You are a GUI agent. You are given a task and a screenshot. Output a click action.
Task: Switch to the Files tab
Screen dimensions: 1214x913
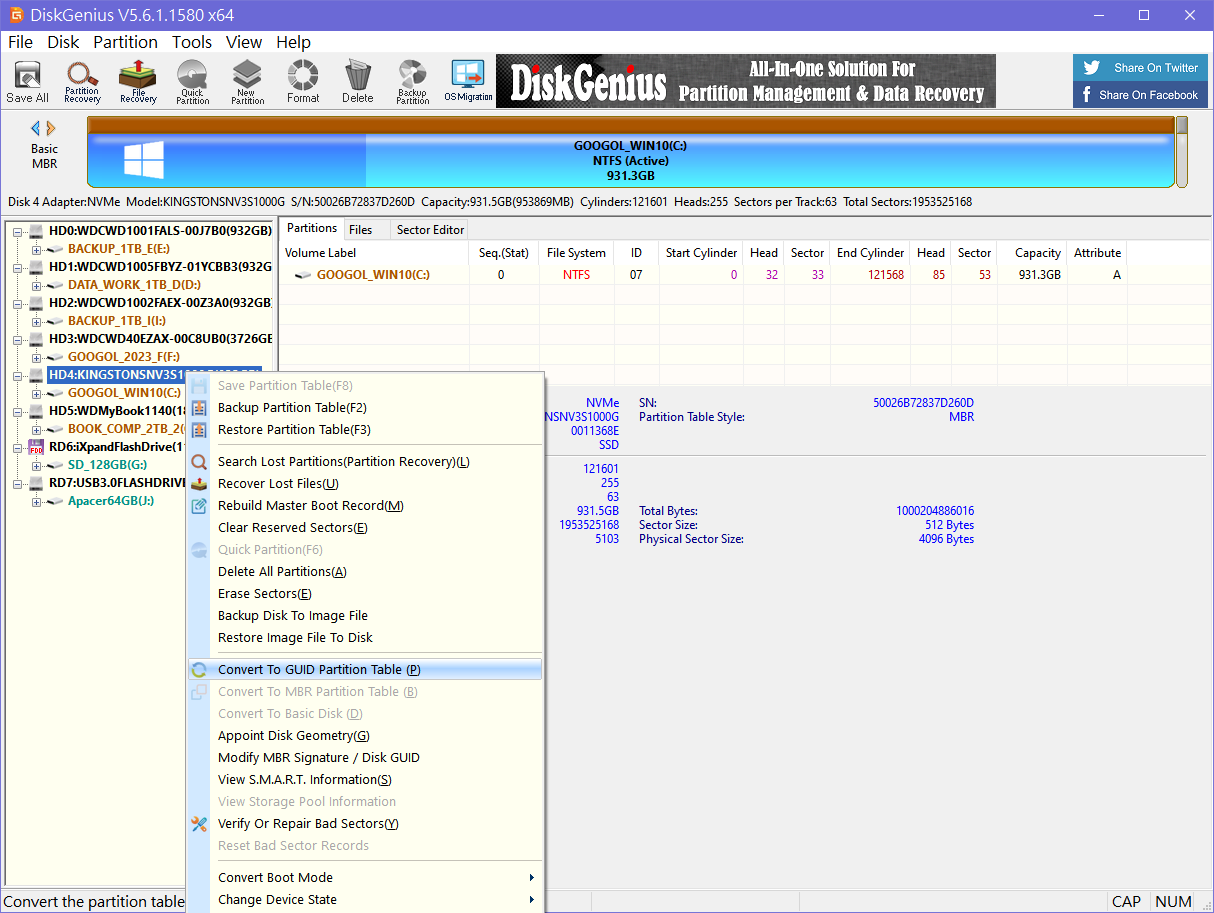361,230
